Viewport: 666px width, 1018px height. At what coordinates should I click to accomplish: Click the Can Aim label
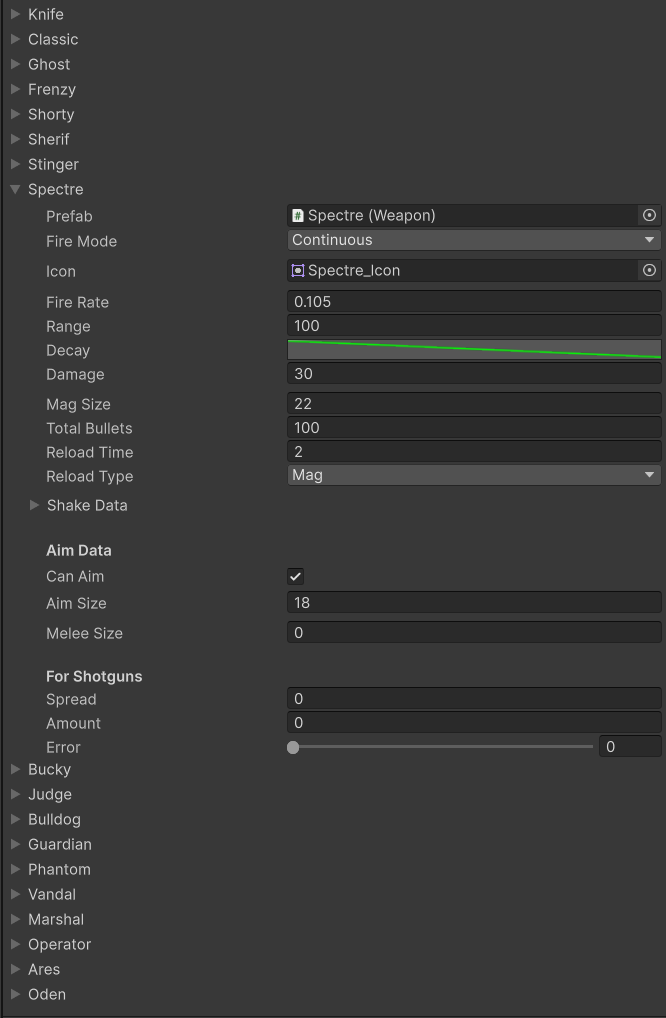[x=75, y=577]
